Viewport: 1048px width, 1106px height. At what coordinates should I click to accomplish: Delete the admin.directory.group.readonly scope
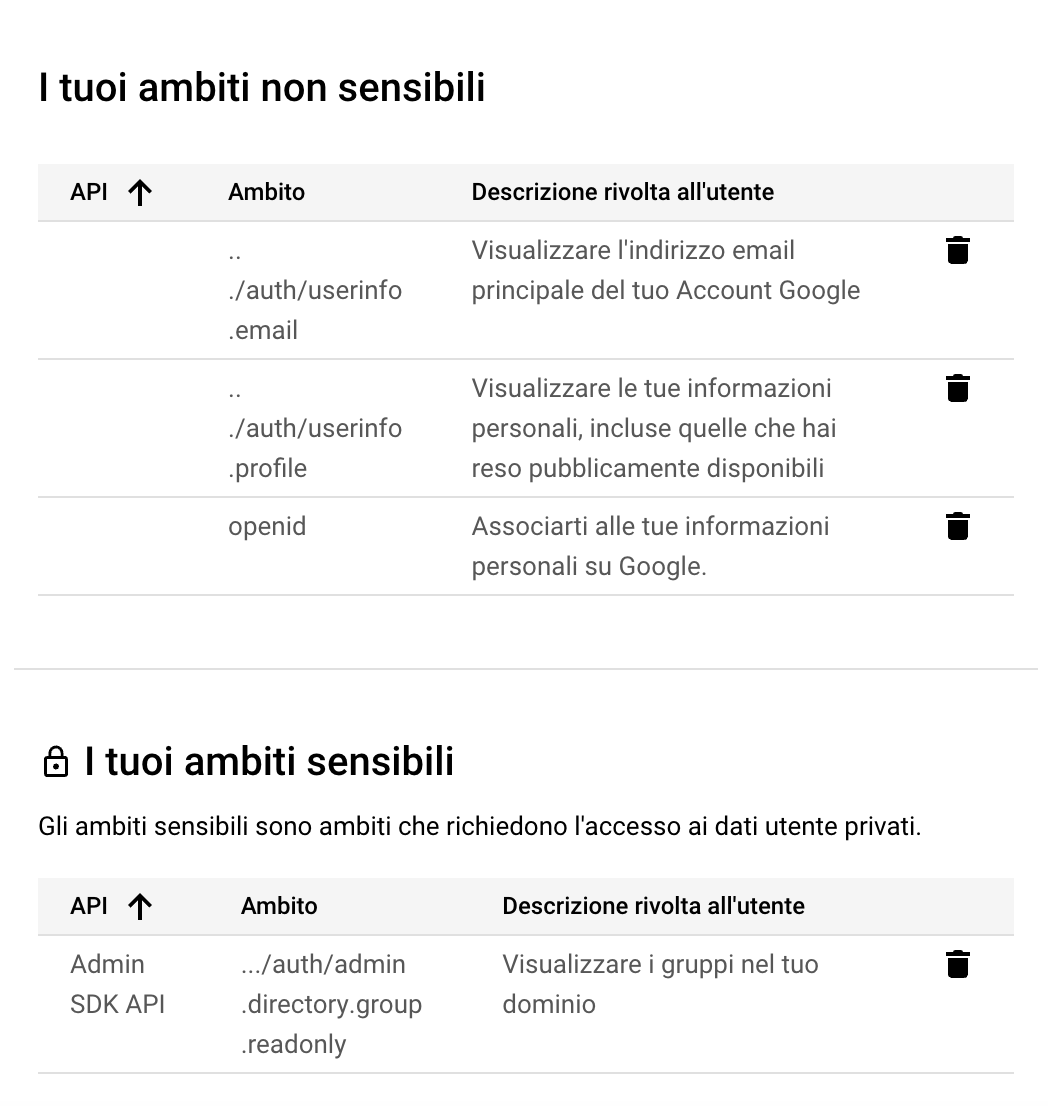click(x=957, y=964)
